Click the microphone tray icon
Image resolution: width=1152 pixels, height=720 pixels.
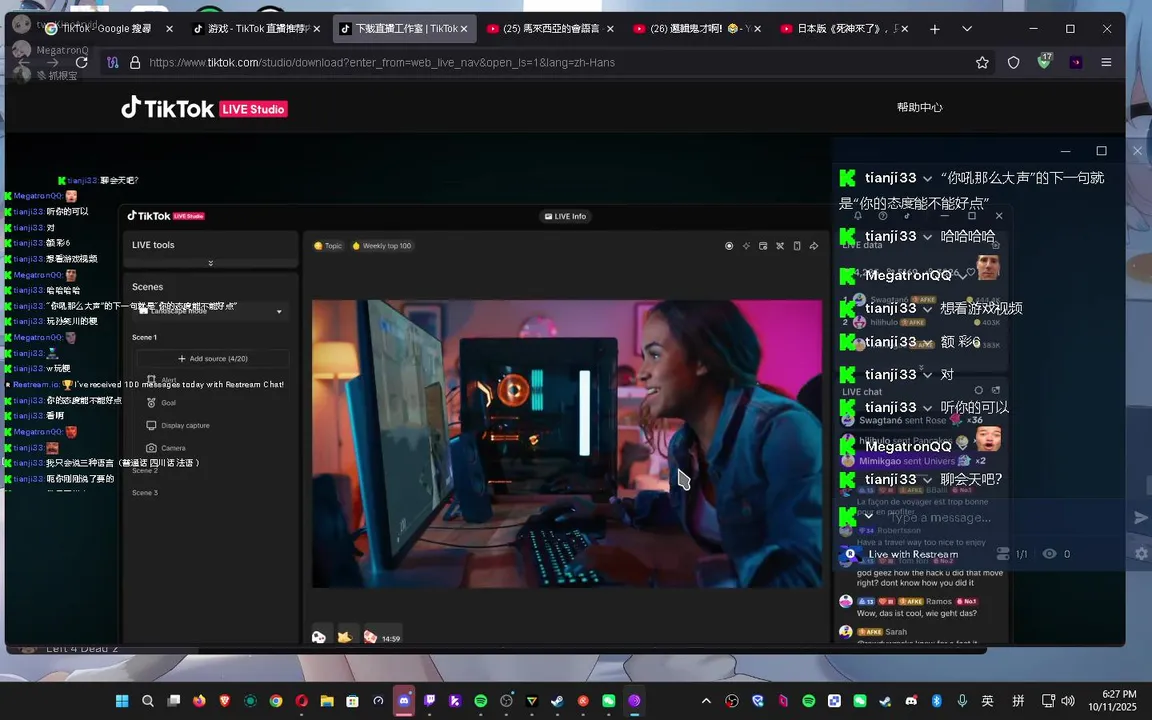pos(962,701)
